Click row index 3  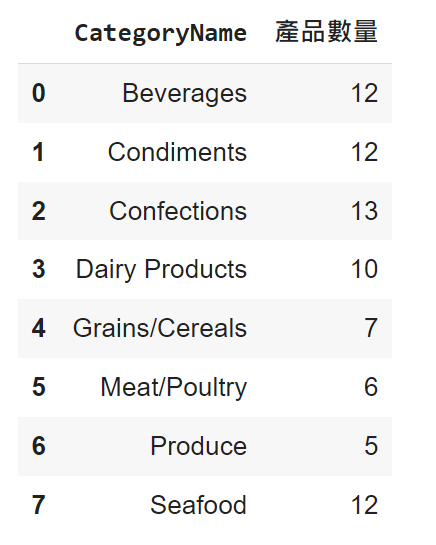click(39, 269)
